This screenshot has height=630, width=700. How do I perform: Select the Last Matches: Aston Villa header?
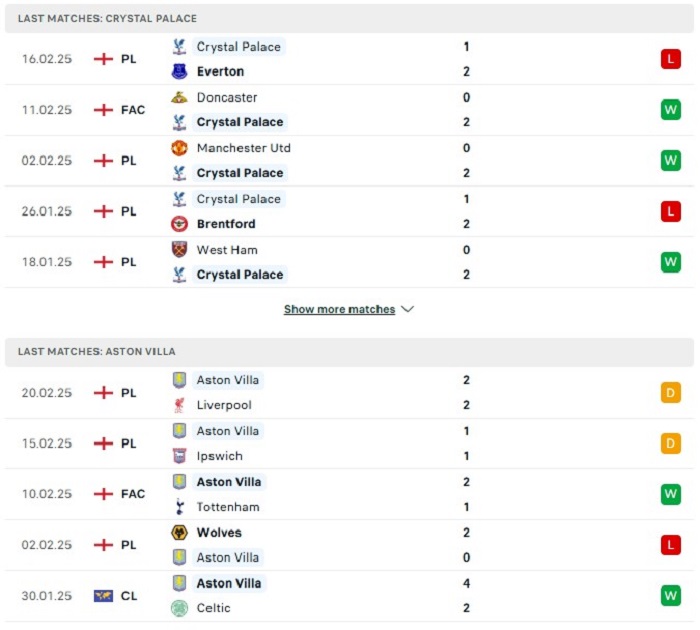coord(350,352)
